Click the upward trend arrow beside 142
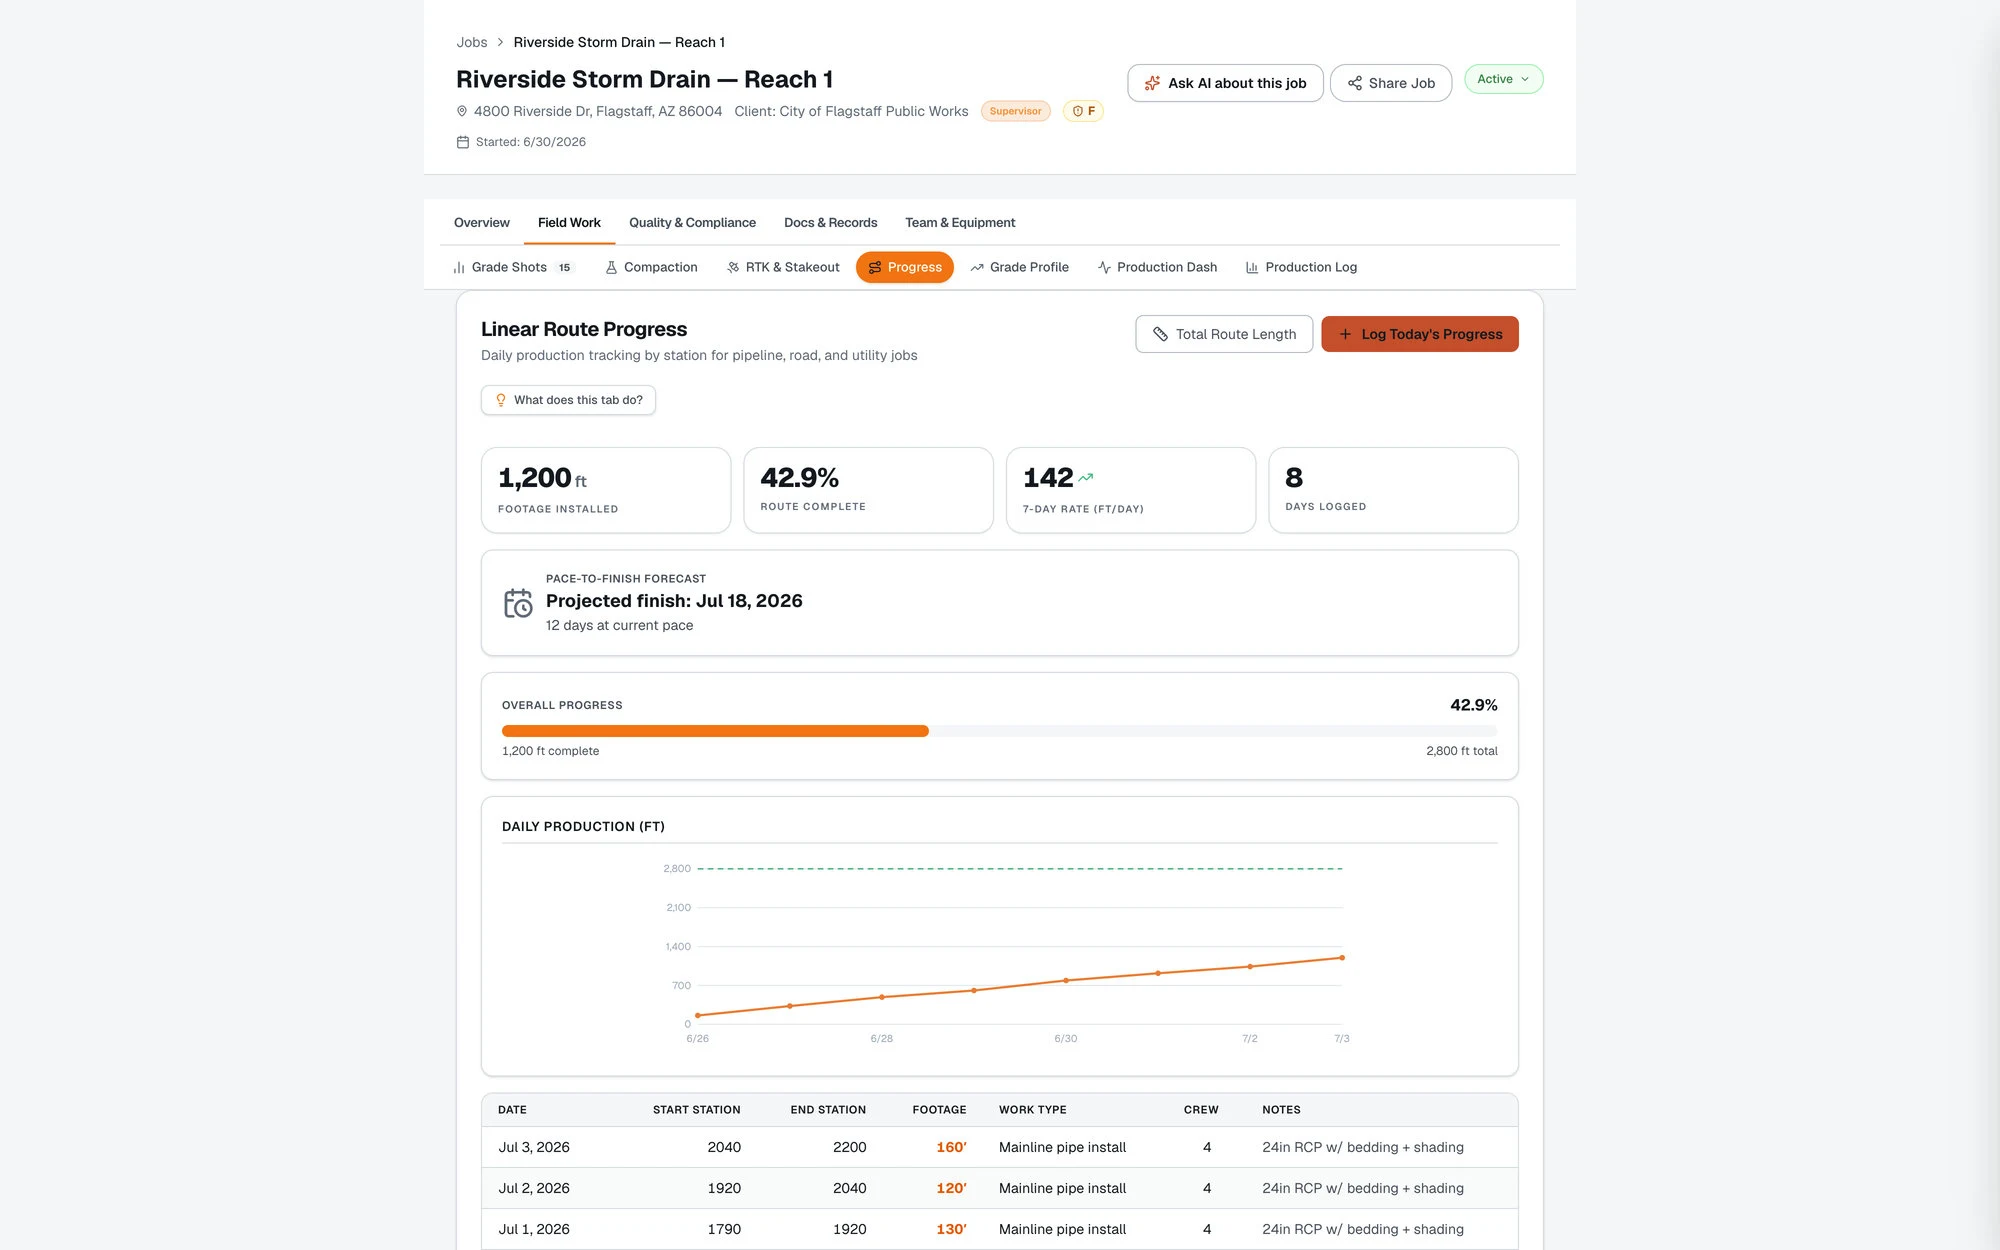Image resolution: width=2000 pixels, height=1250 pixels. coord(1086,478)
